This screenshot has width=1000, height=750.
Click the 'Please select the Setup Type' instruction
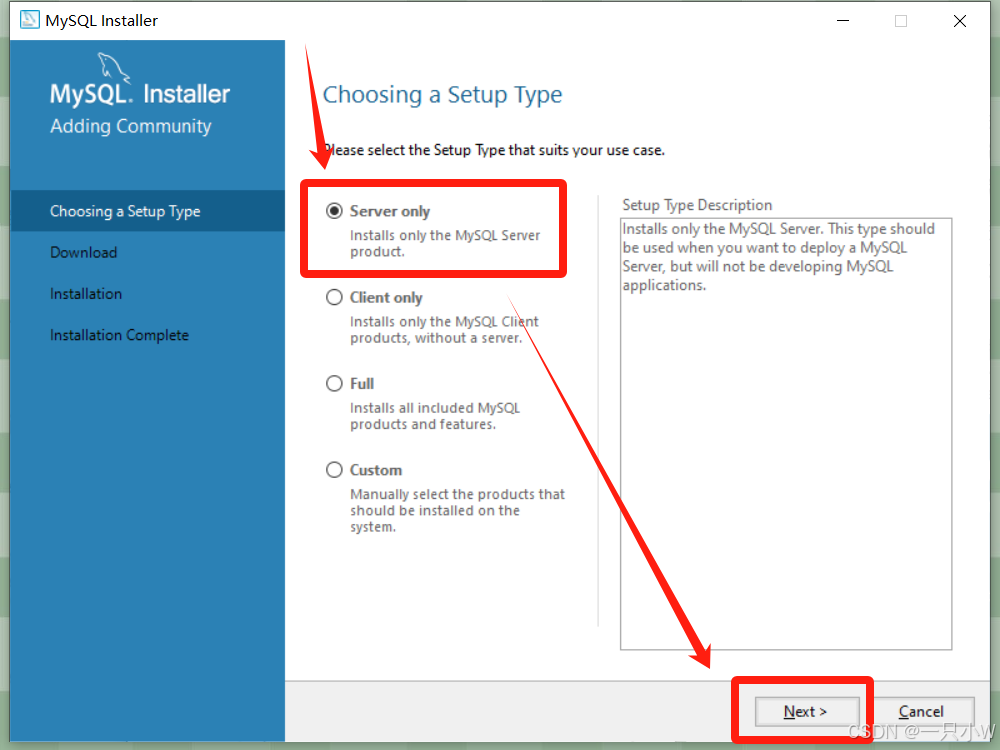(x=494, y=151)
